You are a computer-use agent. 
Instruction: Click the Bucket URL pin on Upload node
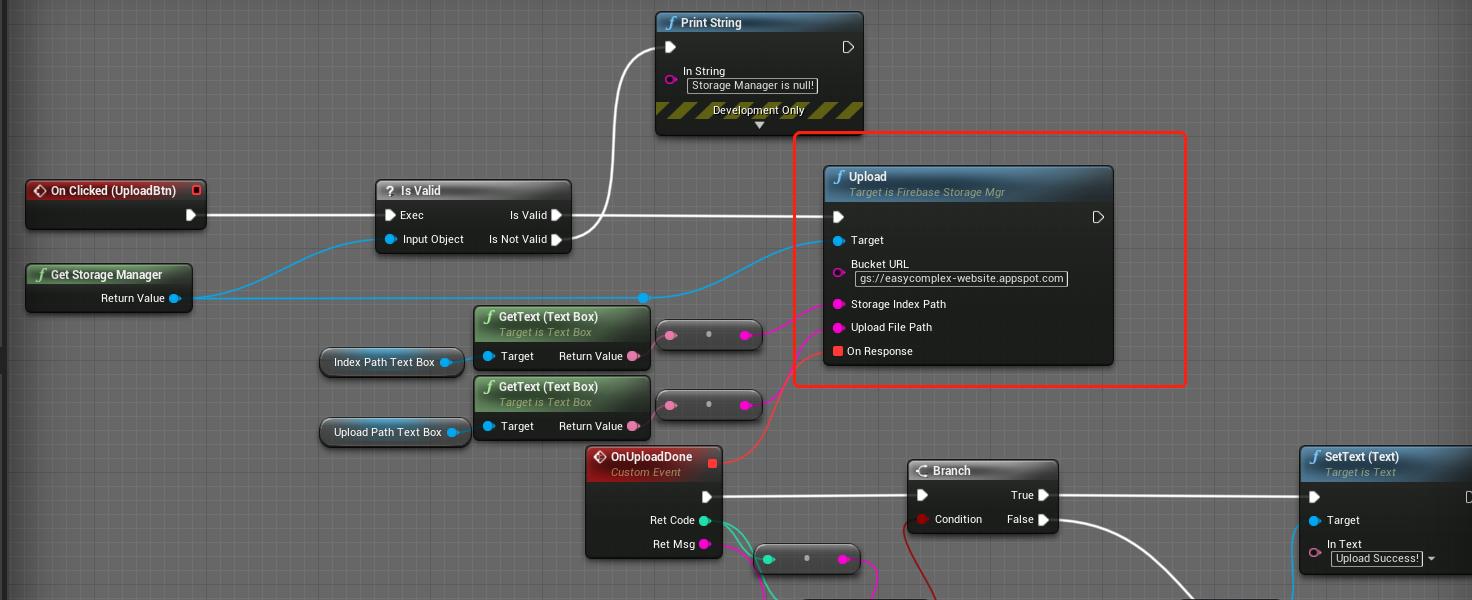838,272
